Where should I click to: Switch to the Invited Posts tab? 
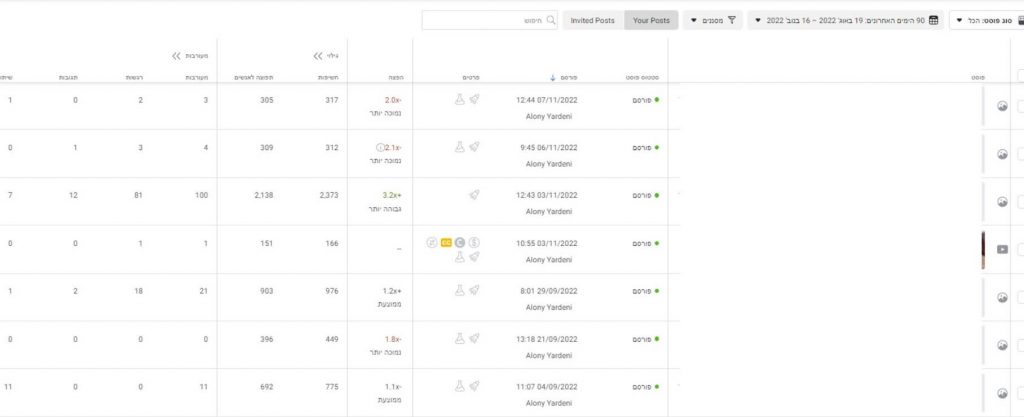point(593,20)
